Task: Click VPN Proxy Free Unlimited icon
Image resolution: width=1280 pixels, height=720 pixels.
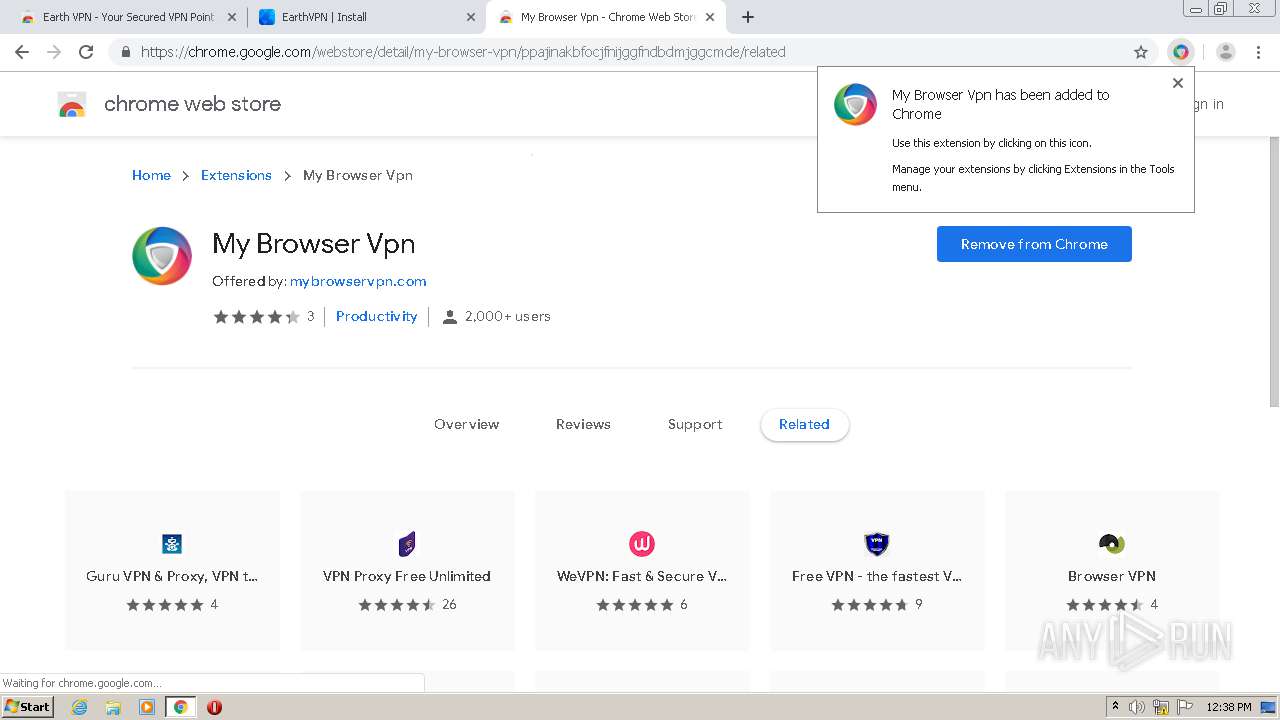Action: coord(407,544)
